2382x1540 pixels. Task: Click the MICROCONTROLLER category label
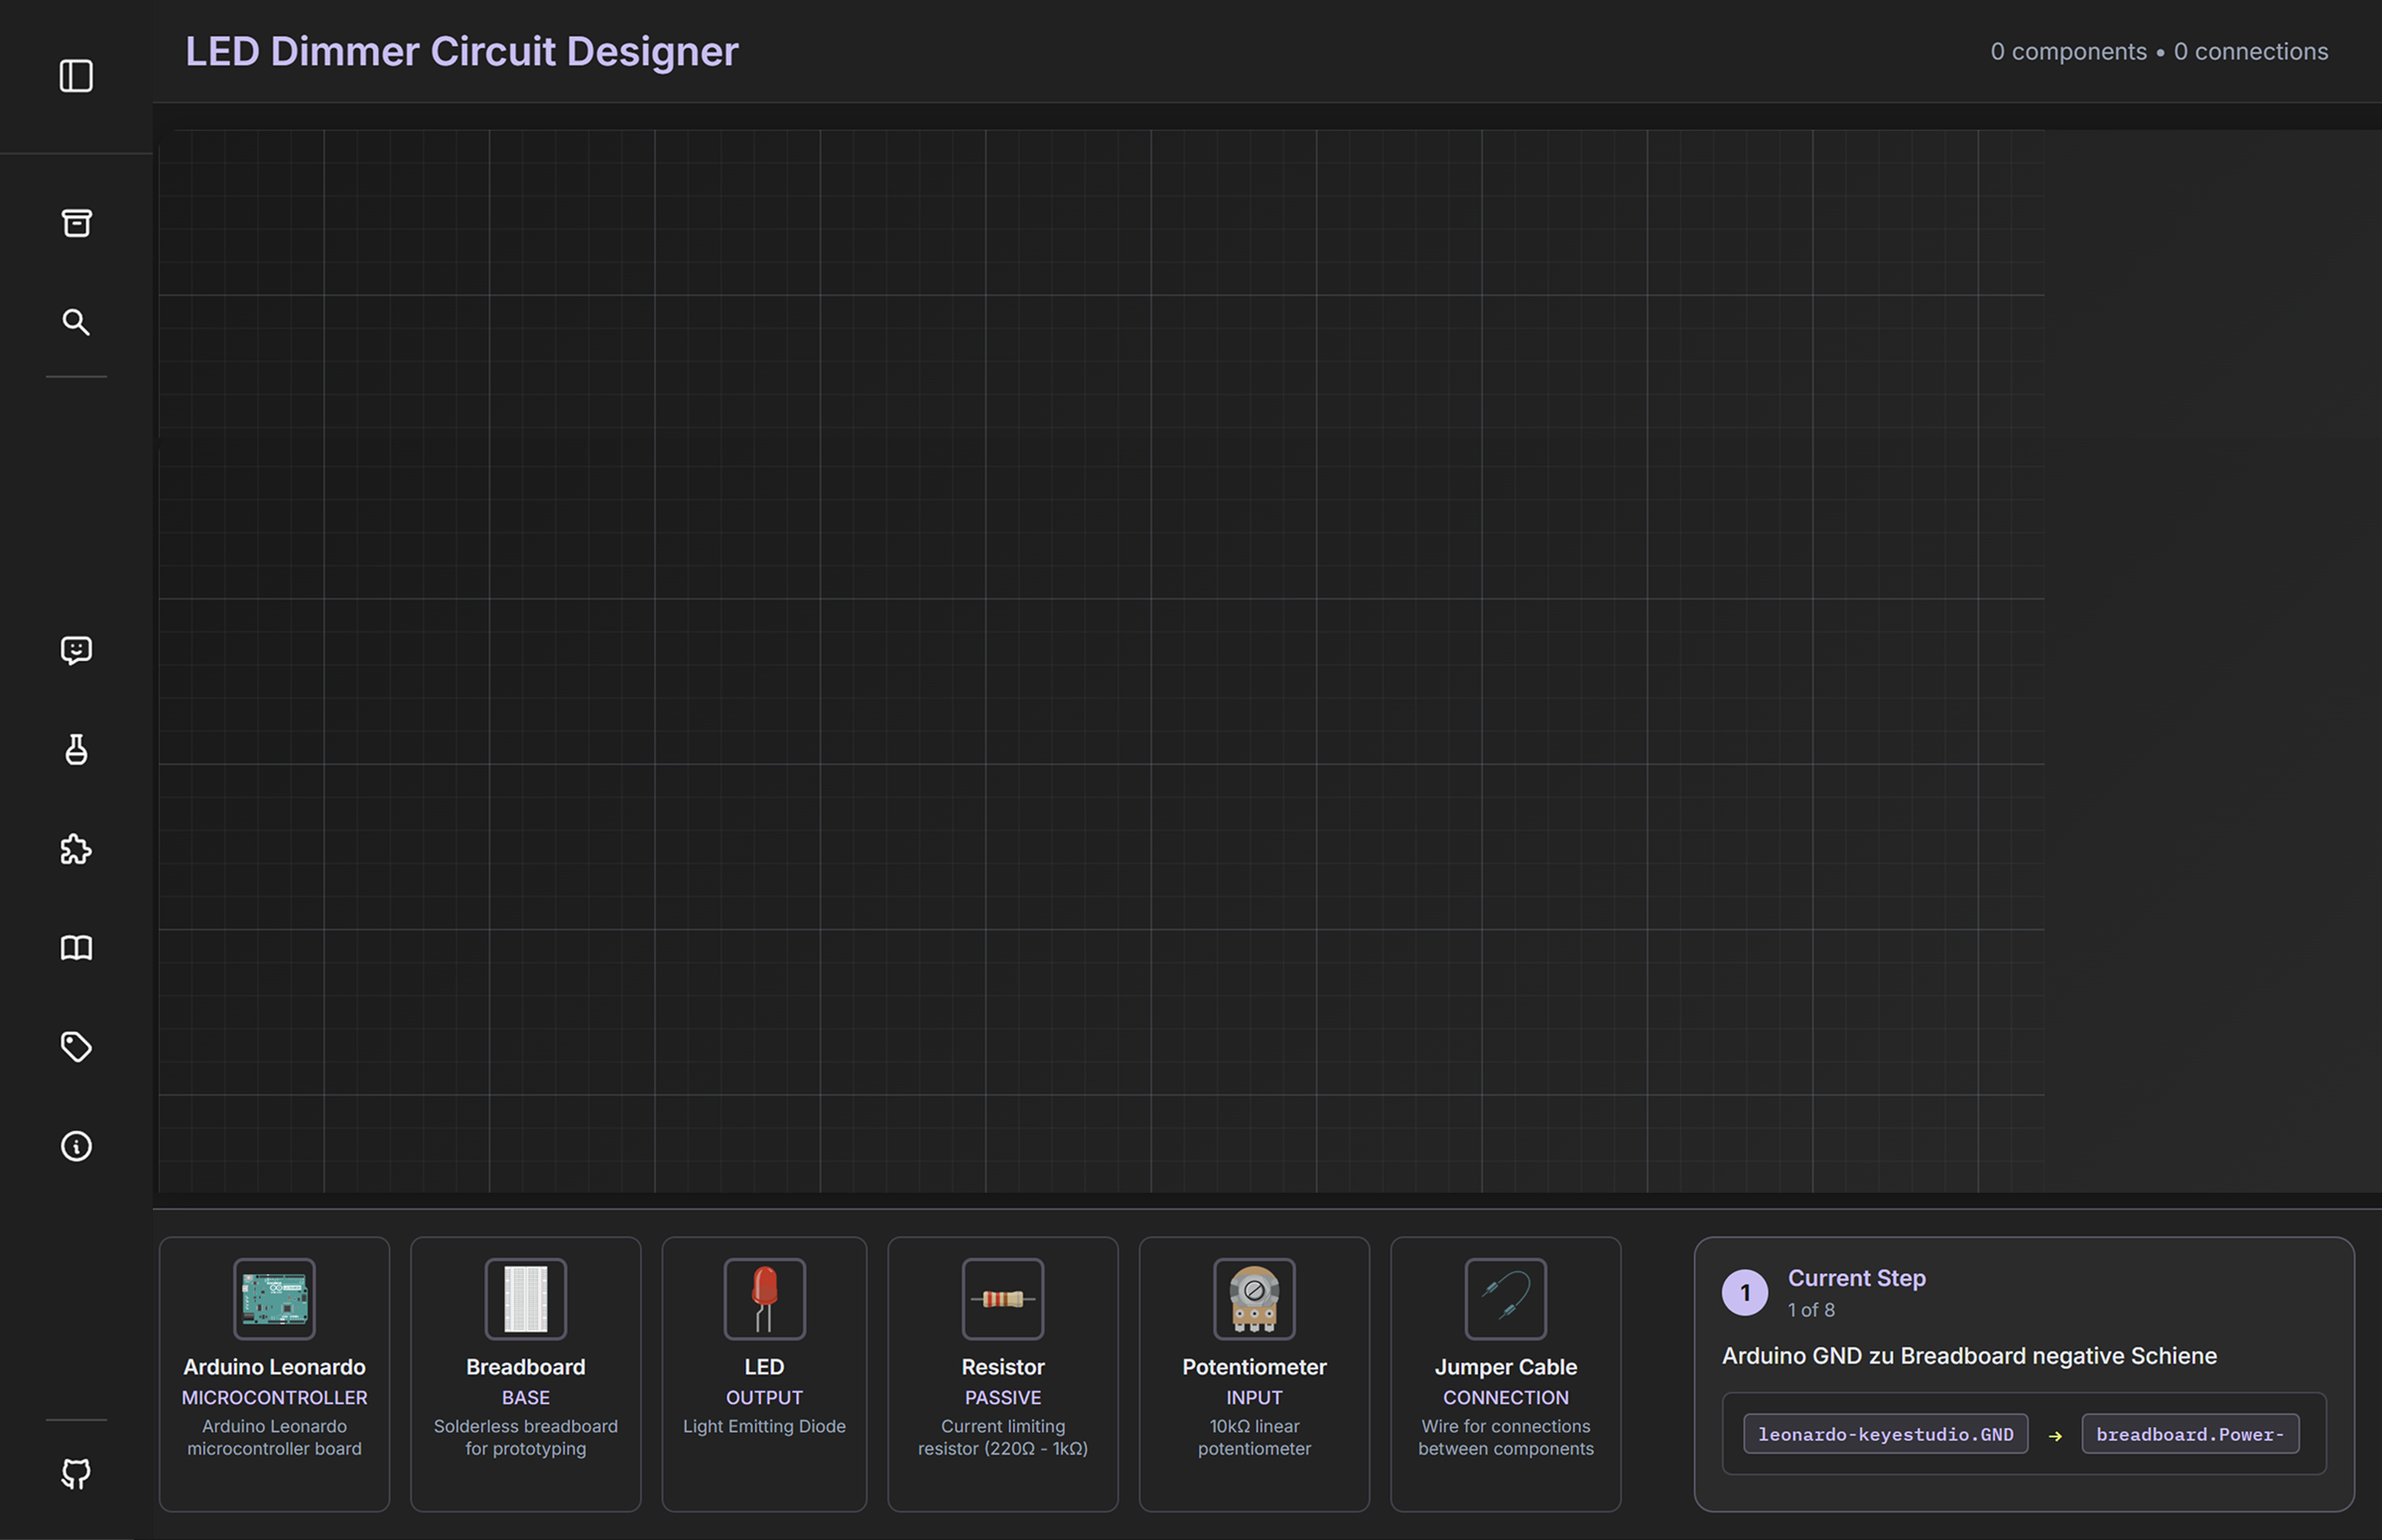[x=274, y=1398]
